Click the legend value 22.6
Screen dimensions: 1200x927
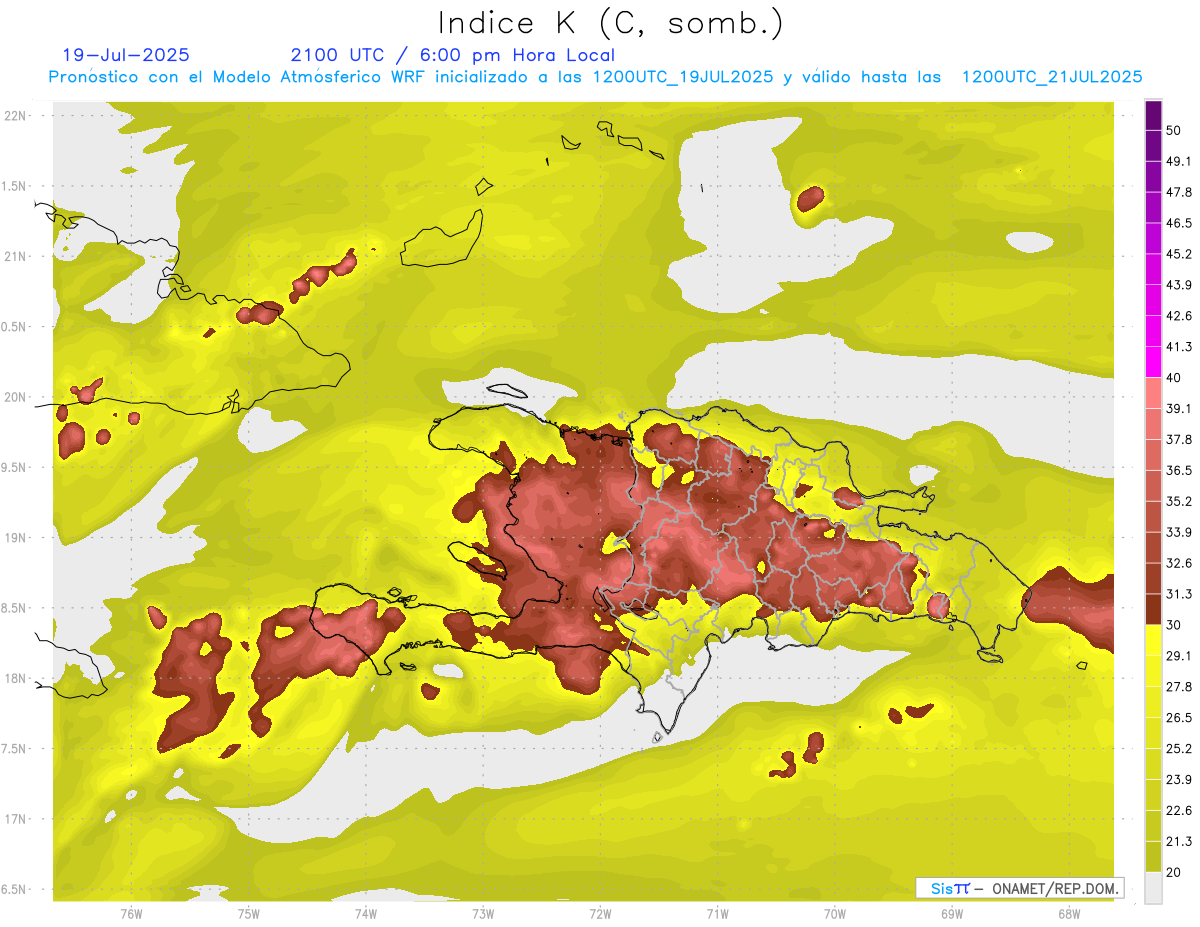pyautogui.click(x=1178, y=811)
